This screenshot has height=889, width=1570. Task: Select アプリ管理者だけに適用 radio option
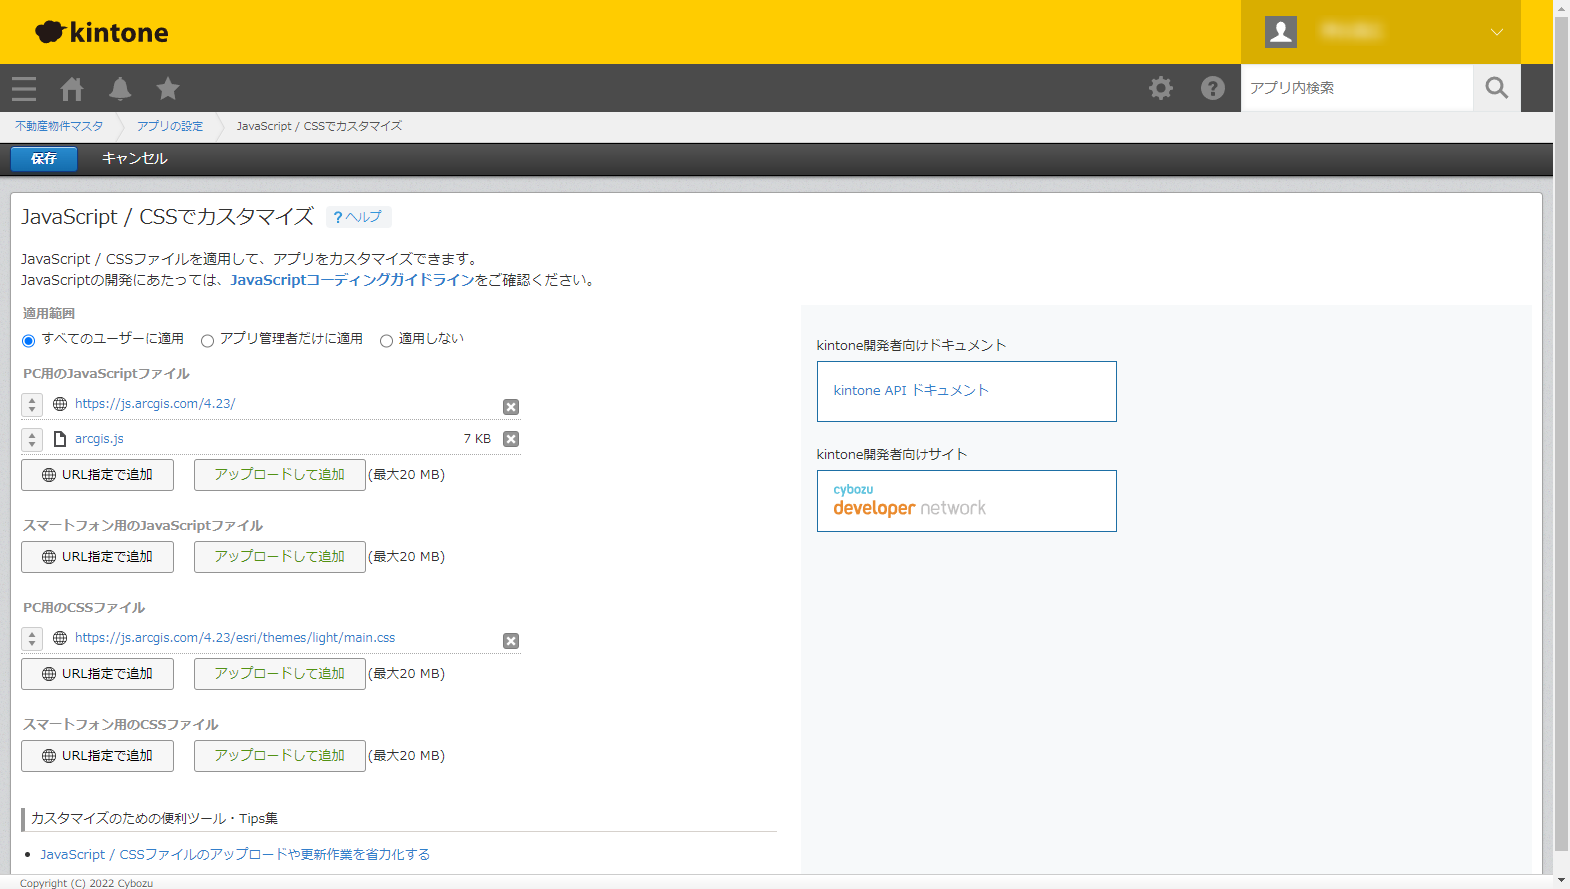[207, 341]
